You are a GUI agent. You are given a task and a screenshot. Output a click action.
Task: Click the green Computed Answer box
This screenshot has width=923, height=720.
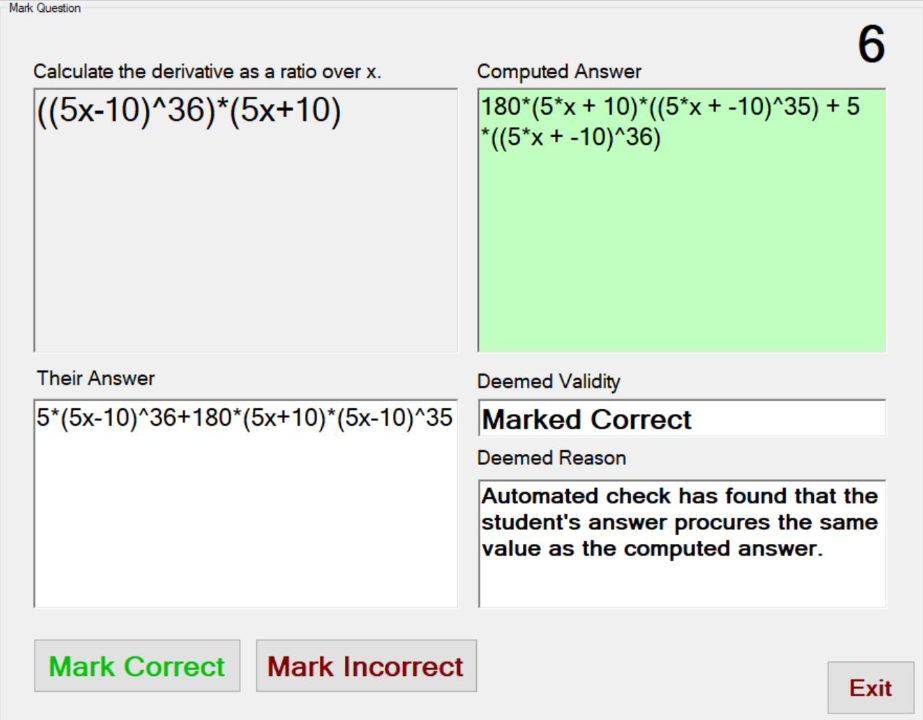tap(682, 220)
